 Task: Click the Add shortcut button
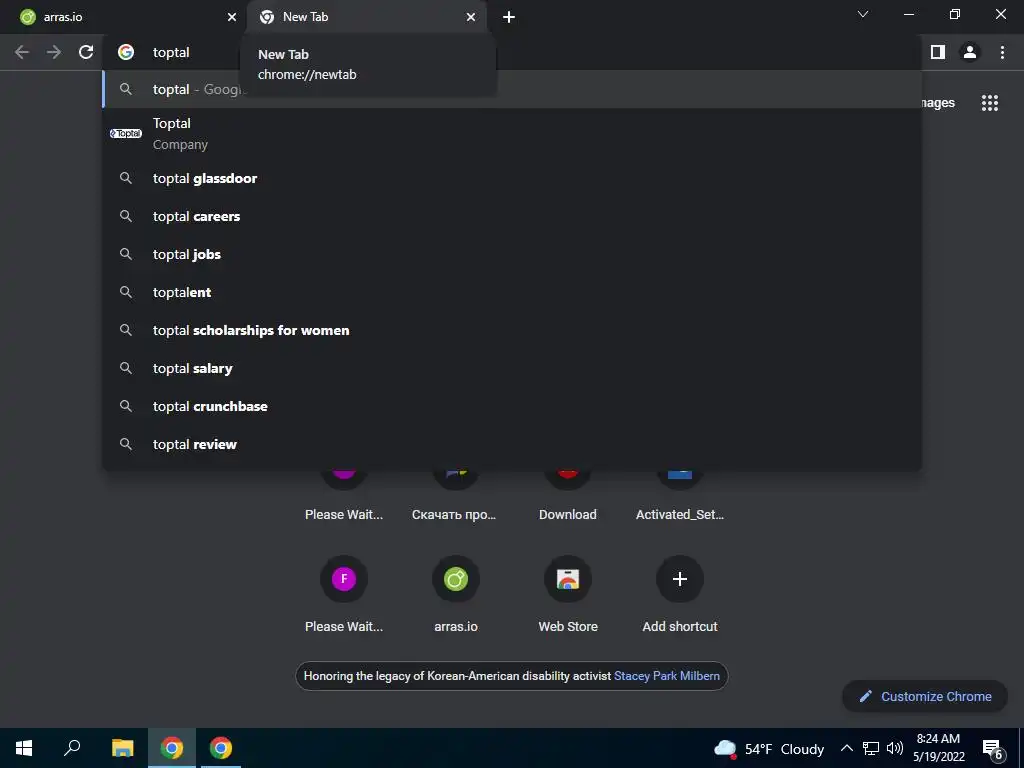680,595
